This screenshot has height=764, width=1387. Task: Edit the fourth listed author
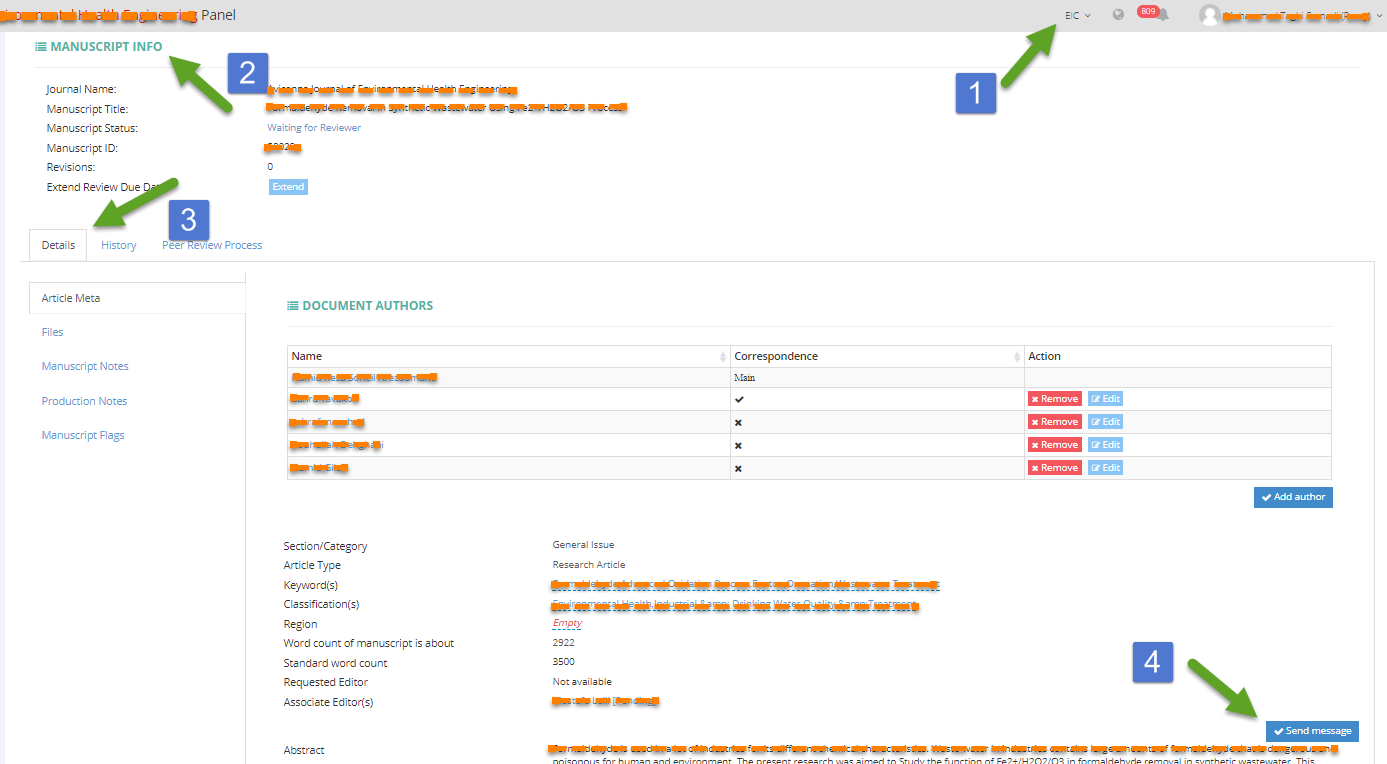pos(1105,445)
